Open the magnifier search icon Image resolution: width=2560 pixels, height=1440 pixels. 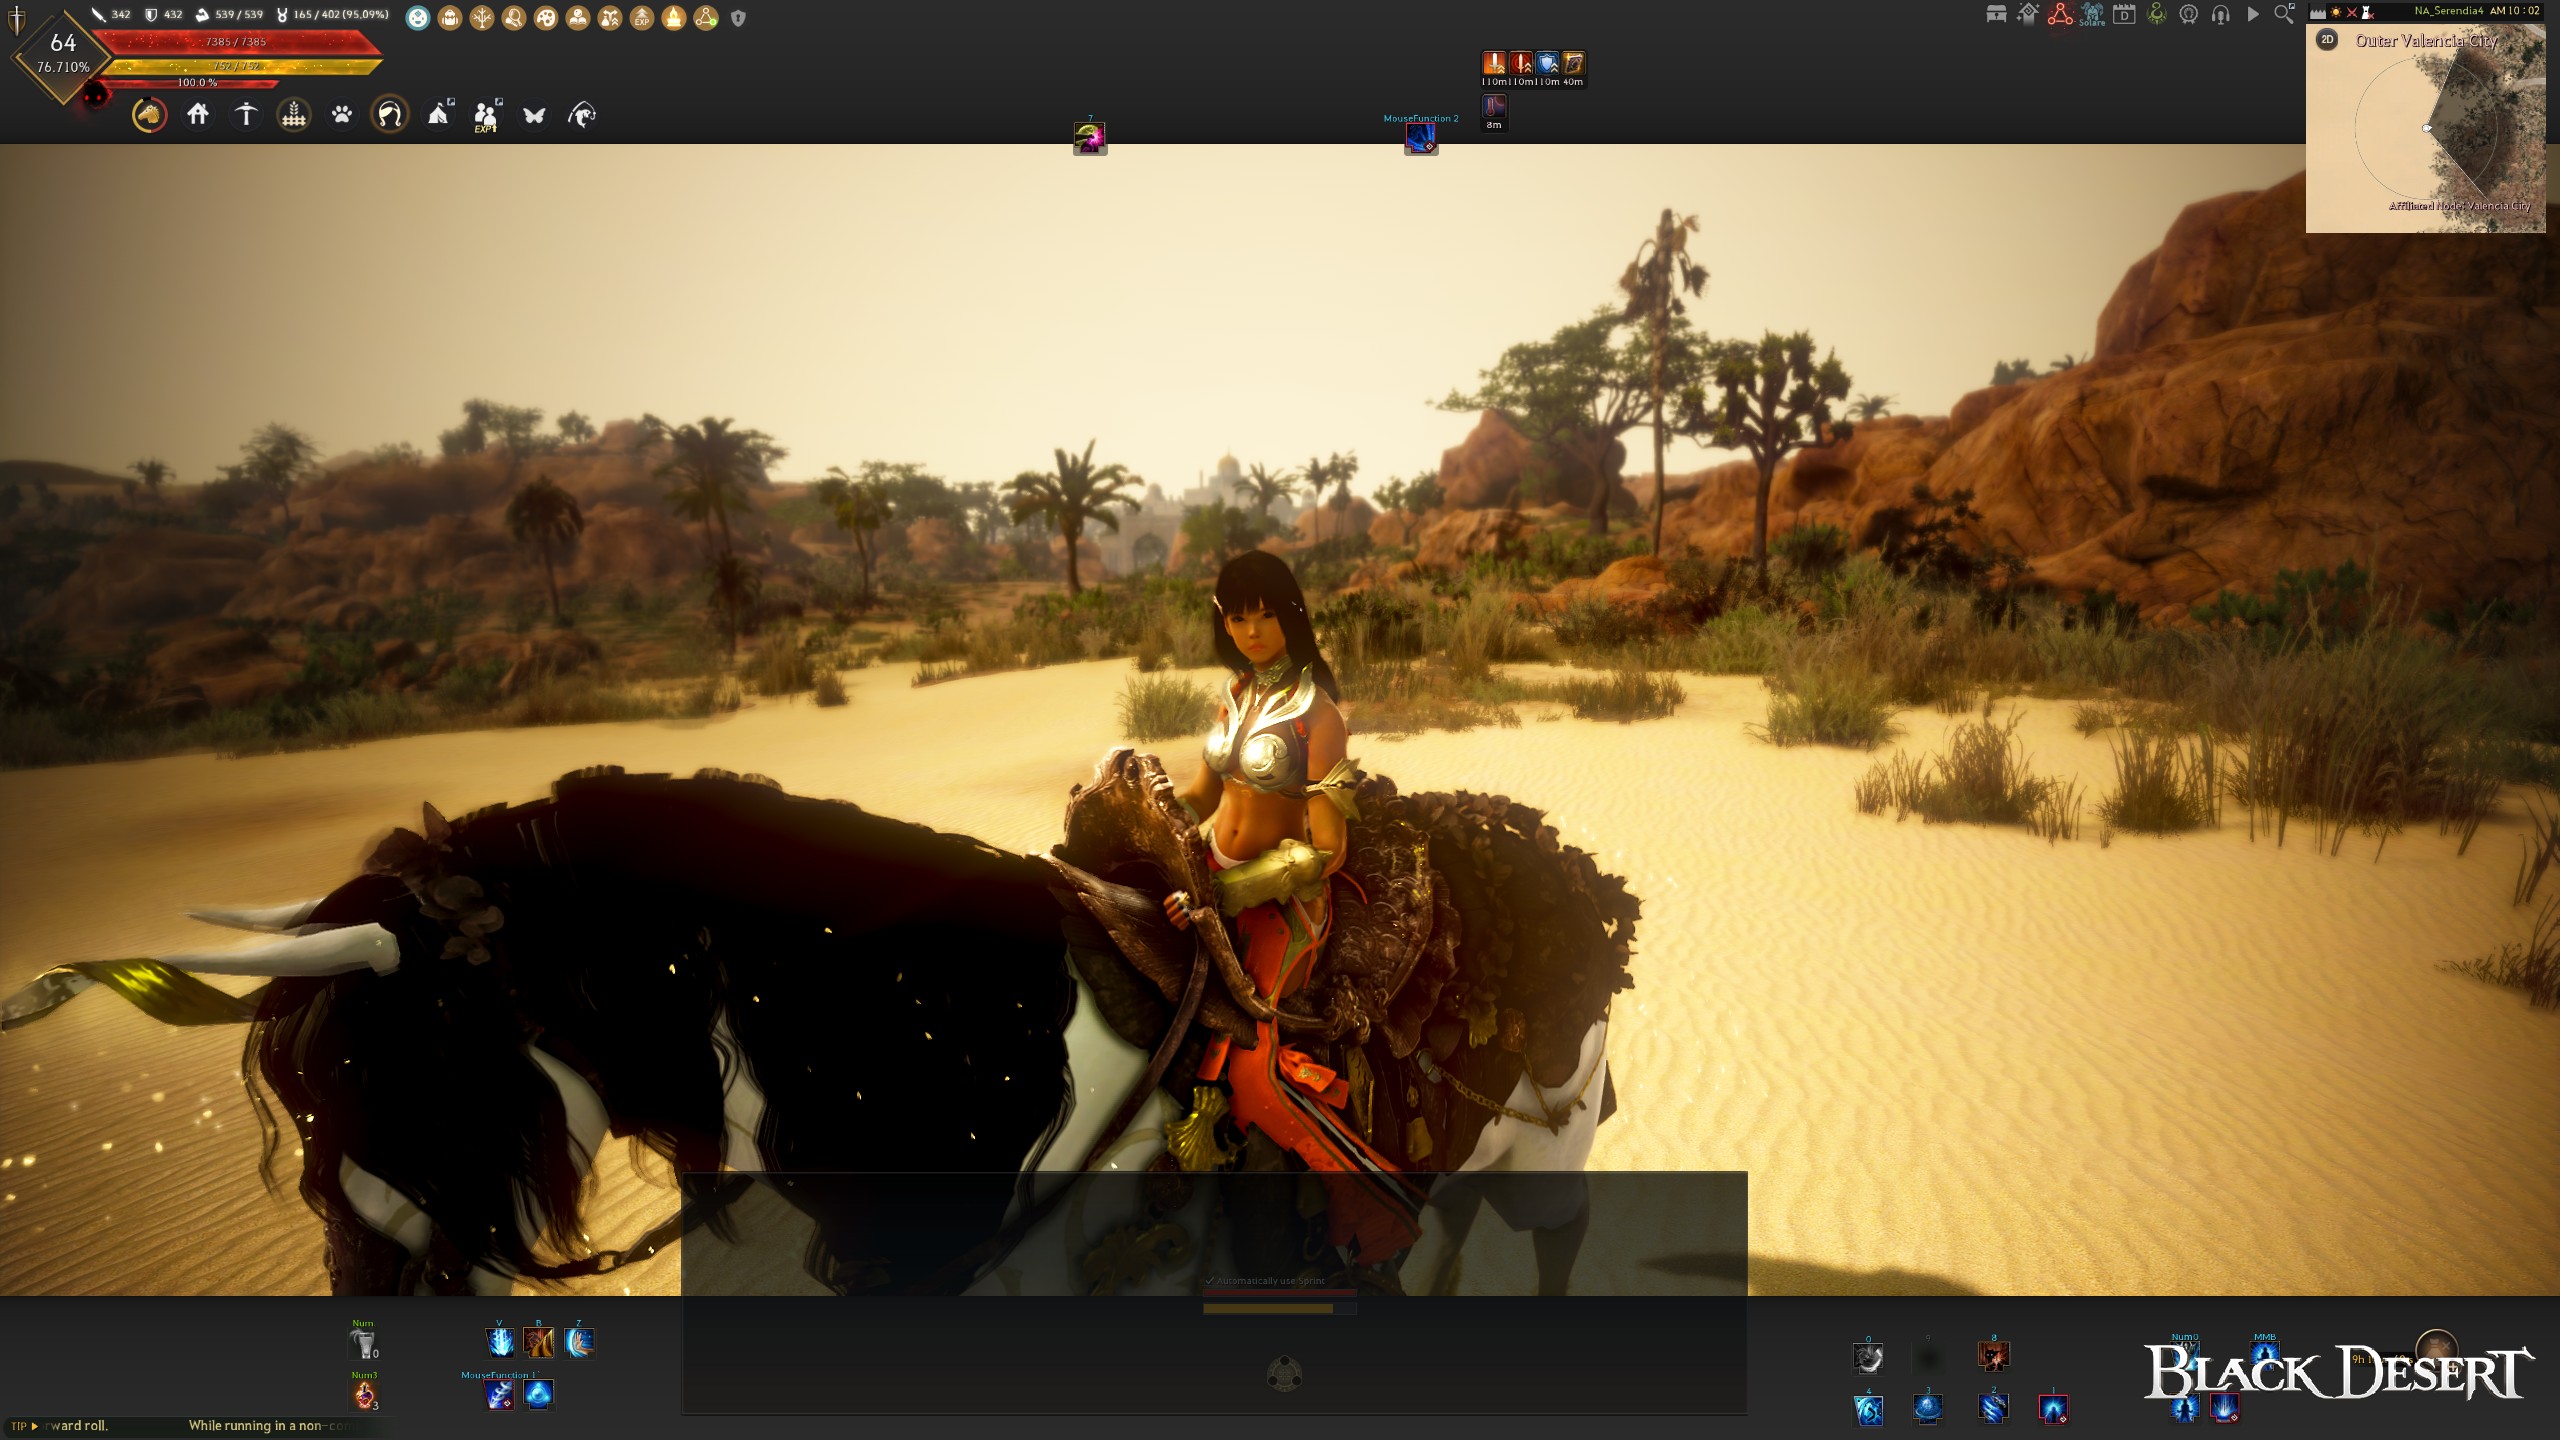point(2284,14)
